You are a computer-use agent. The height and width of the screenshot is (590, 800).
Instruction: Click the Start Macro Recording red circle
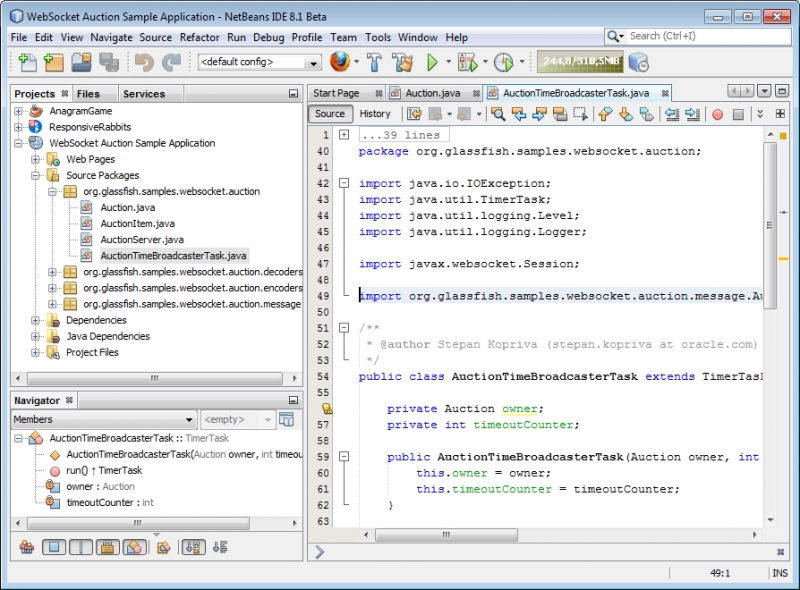[717, 114]
